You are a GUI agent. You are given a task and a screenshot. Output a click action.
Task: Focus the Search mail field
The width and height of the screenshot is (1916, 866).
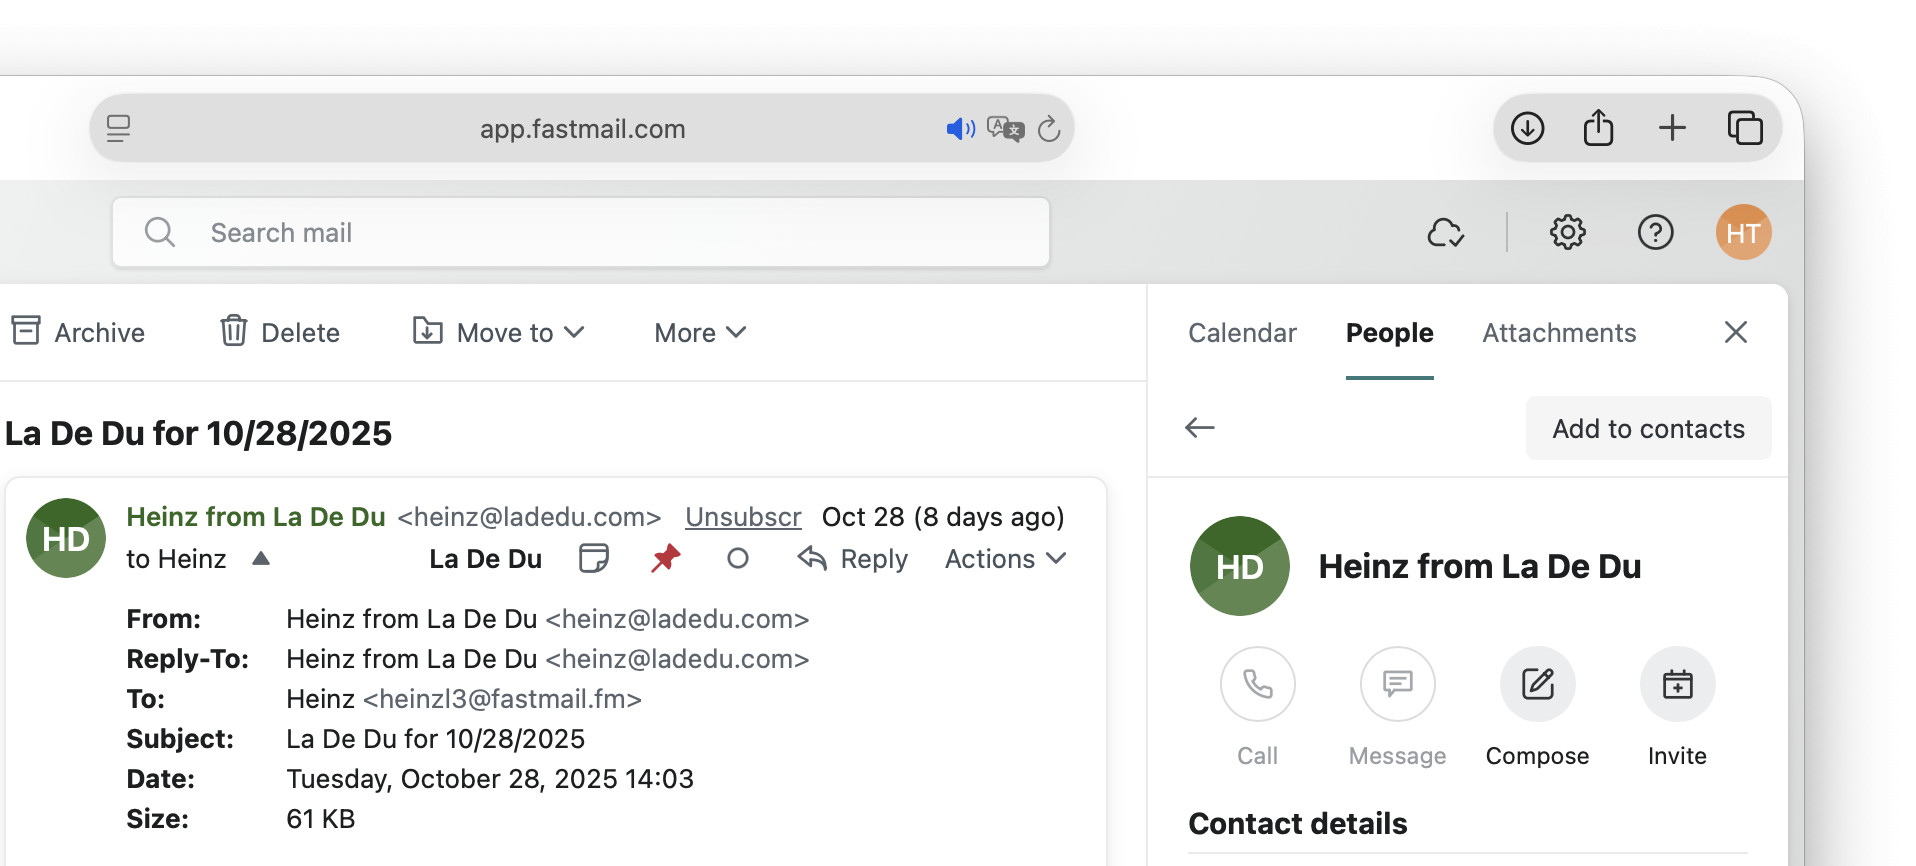581,232
